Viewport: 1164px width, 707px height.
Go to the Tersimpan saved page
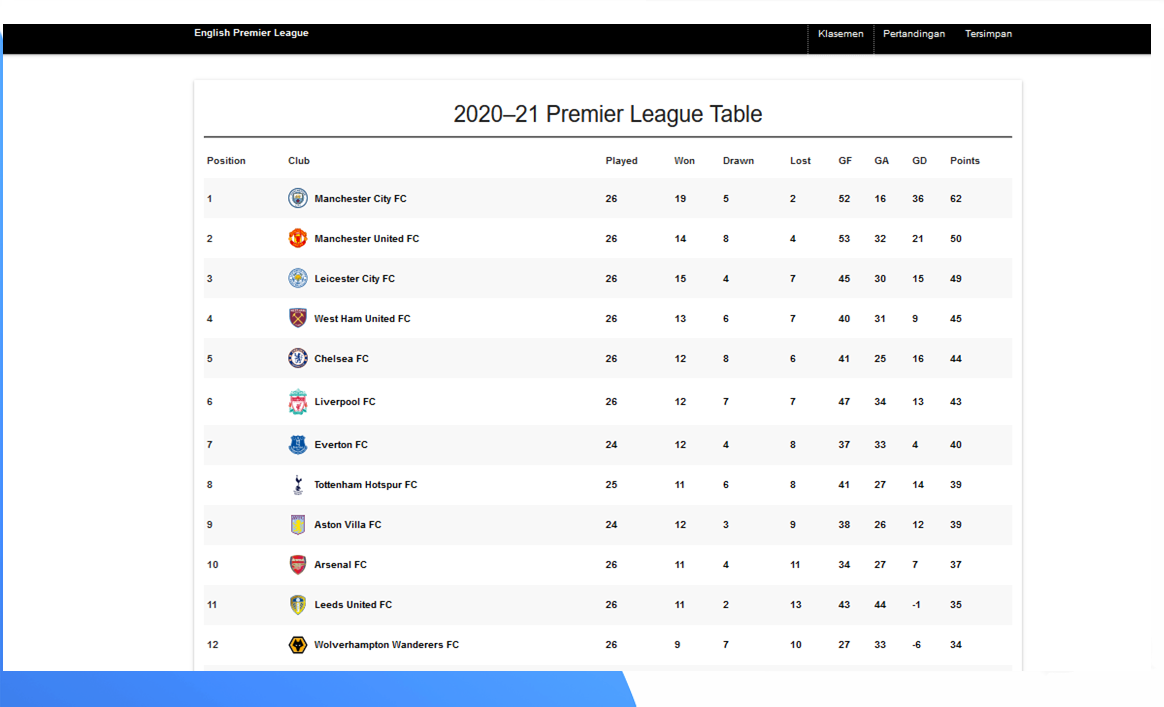click(988, 34)
